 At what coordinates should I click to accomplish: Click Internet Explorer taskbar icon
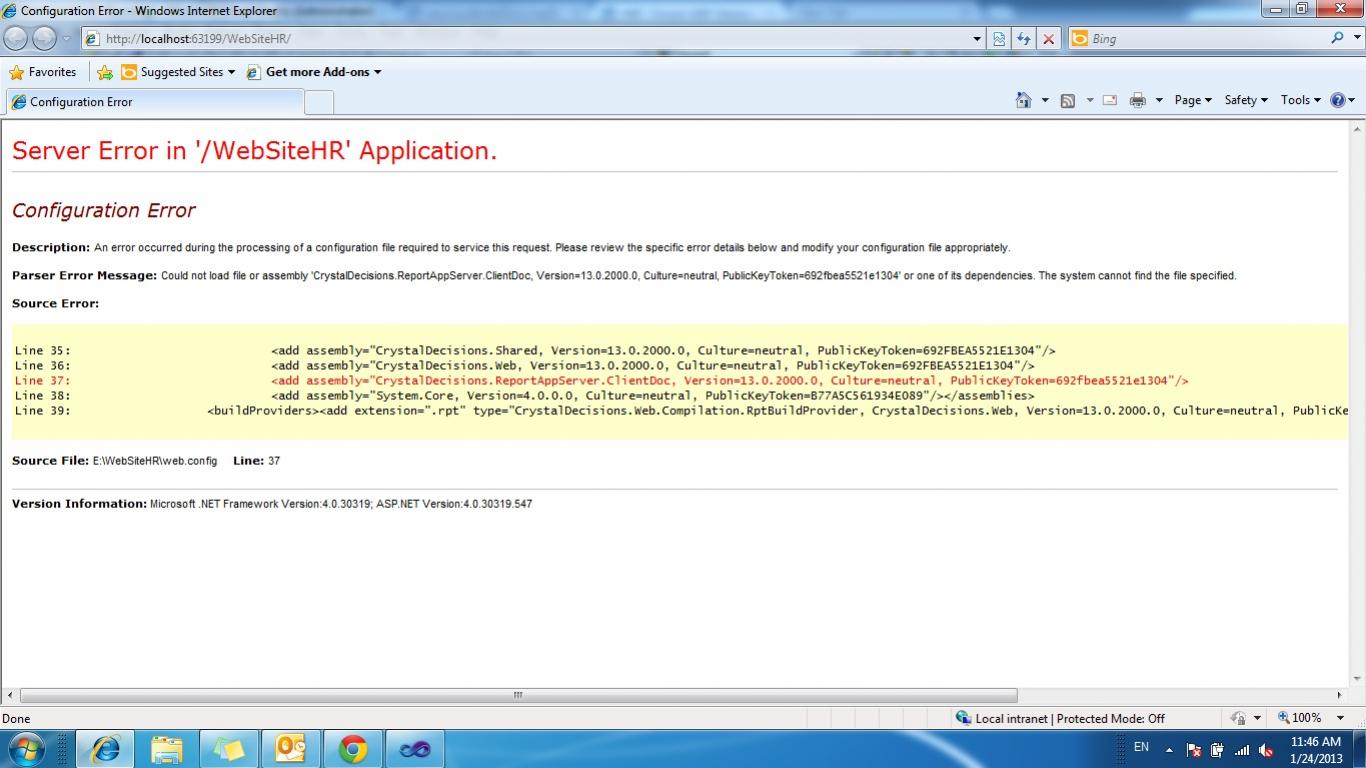pyautogui.click(x=105, y=749)
